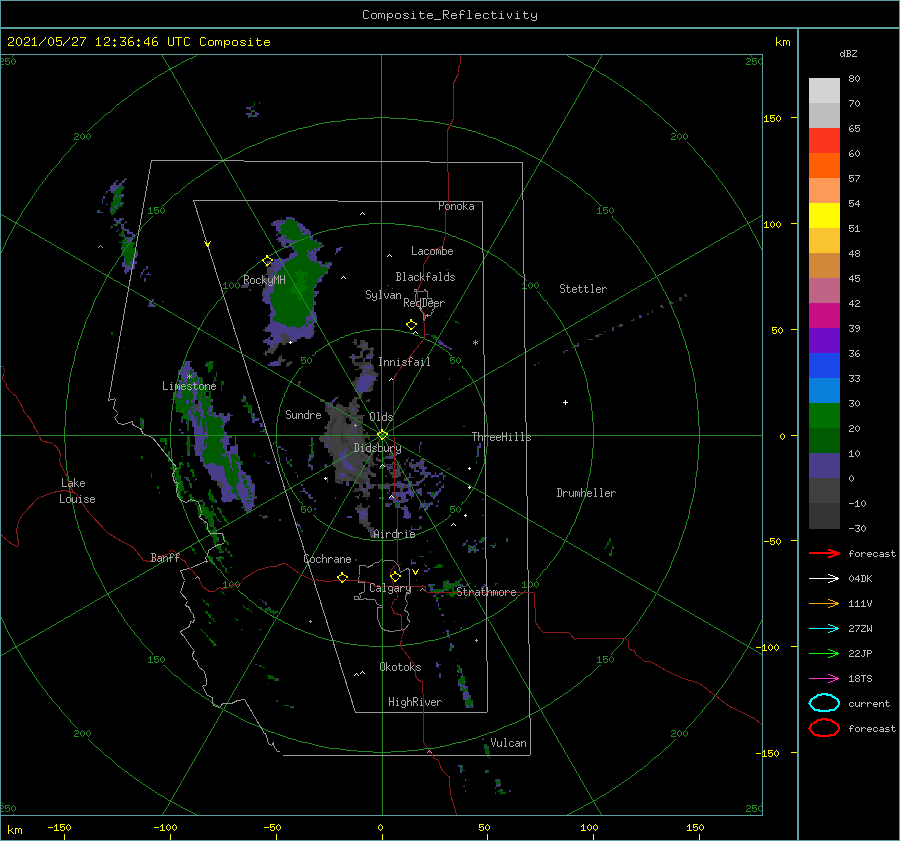The width and height of the screenshot is (900, 841).
Task: Click the Okotoks label
Action: pos(400,666)
